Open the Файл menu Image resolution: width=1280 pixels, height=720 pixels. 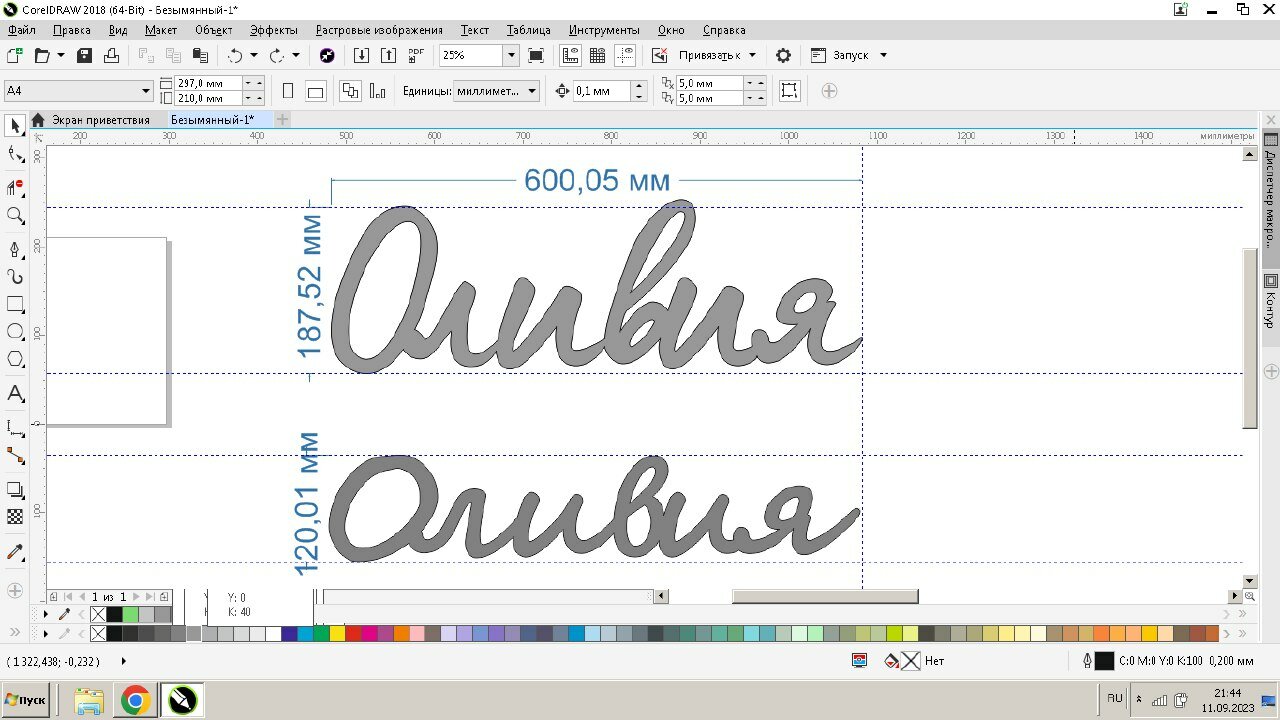(x=21, y=30)
